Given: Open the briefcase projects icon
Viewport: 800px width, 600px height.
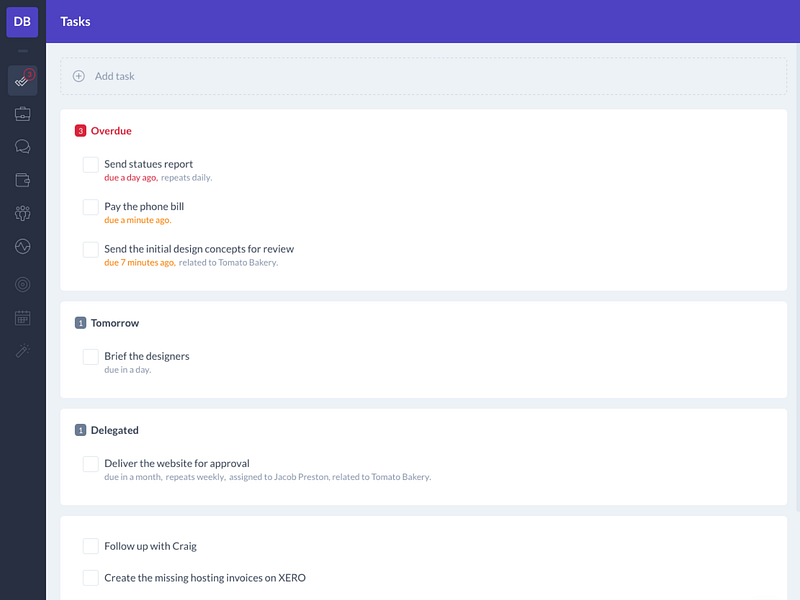Looking at the screenshot, I should 22,114.
